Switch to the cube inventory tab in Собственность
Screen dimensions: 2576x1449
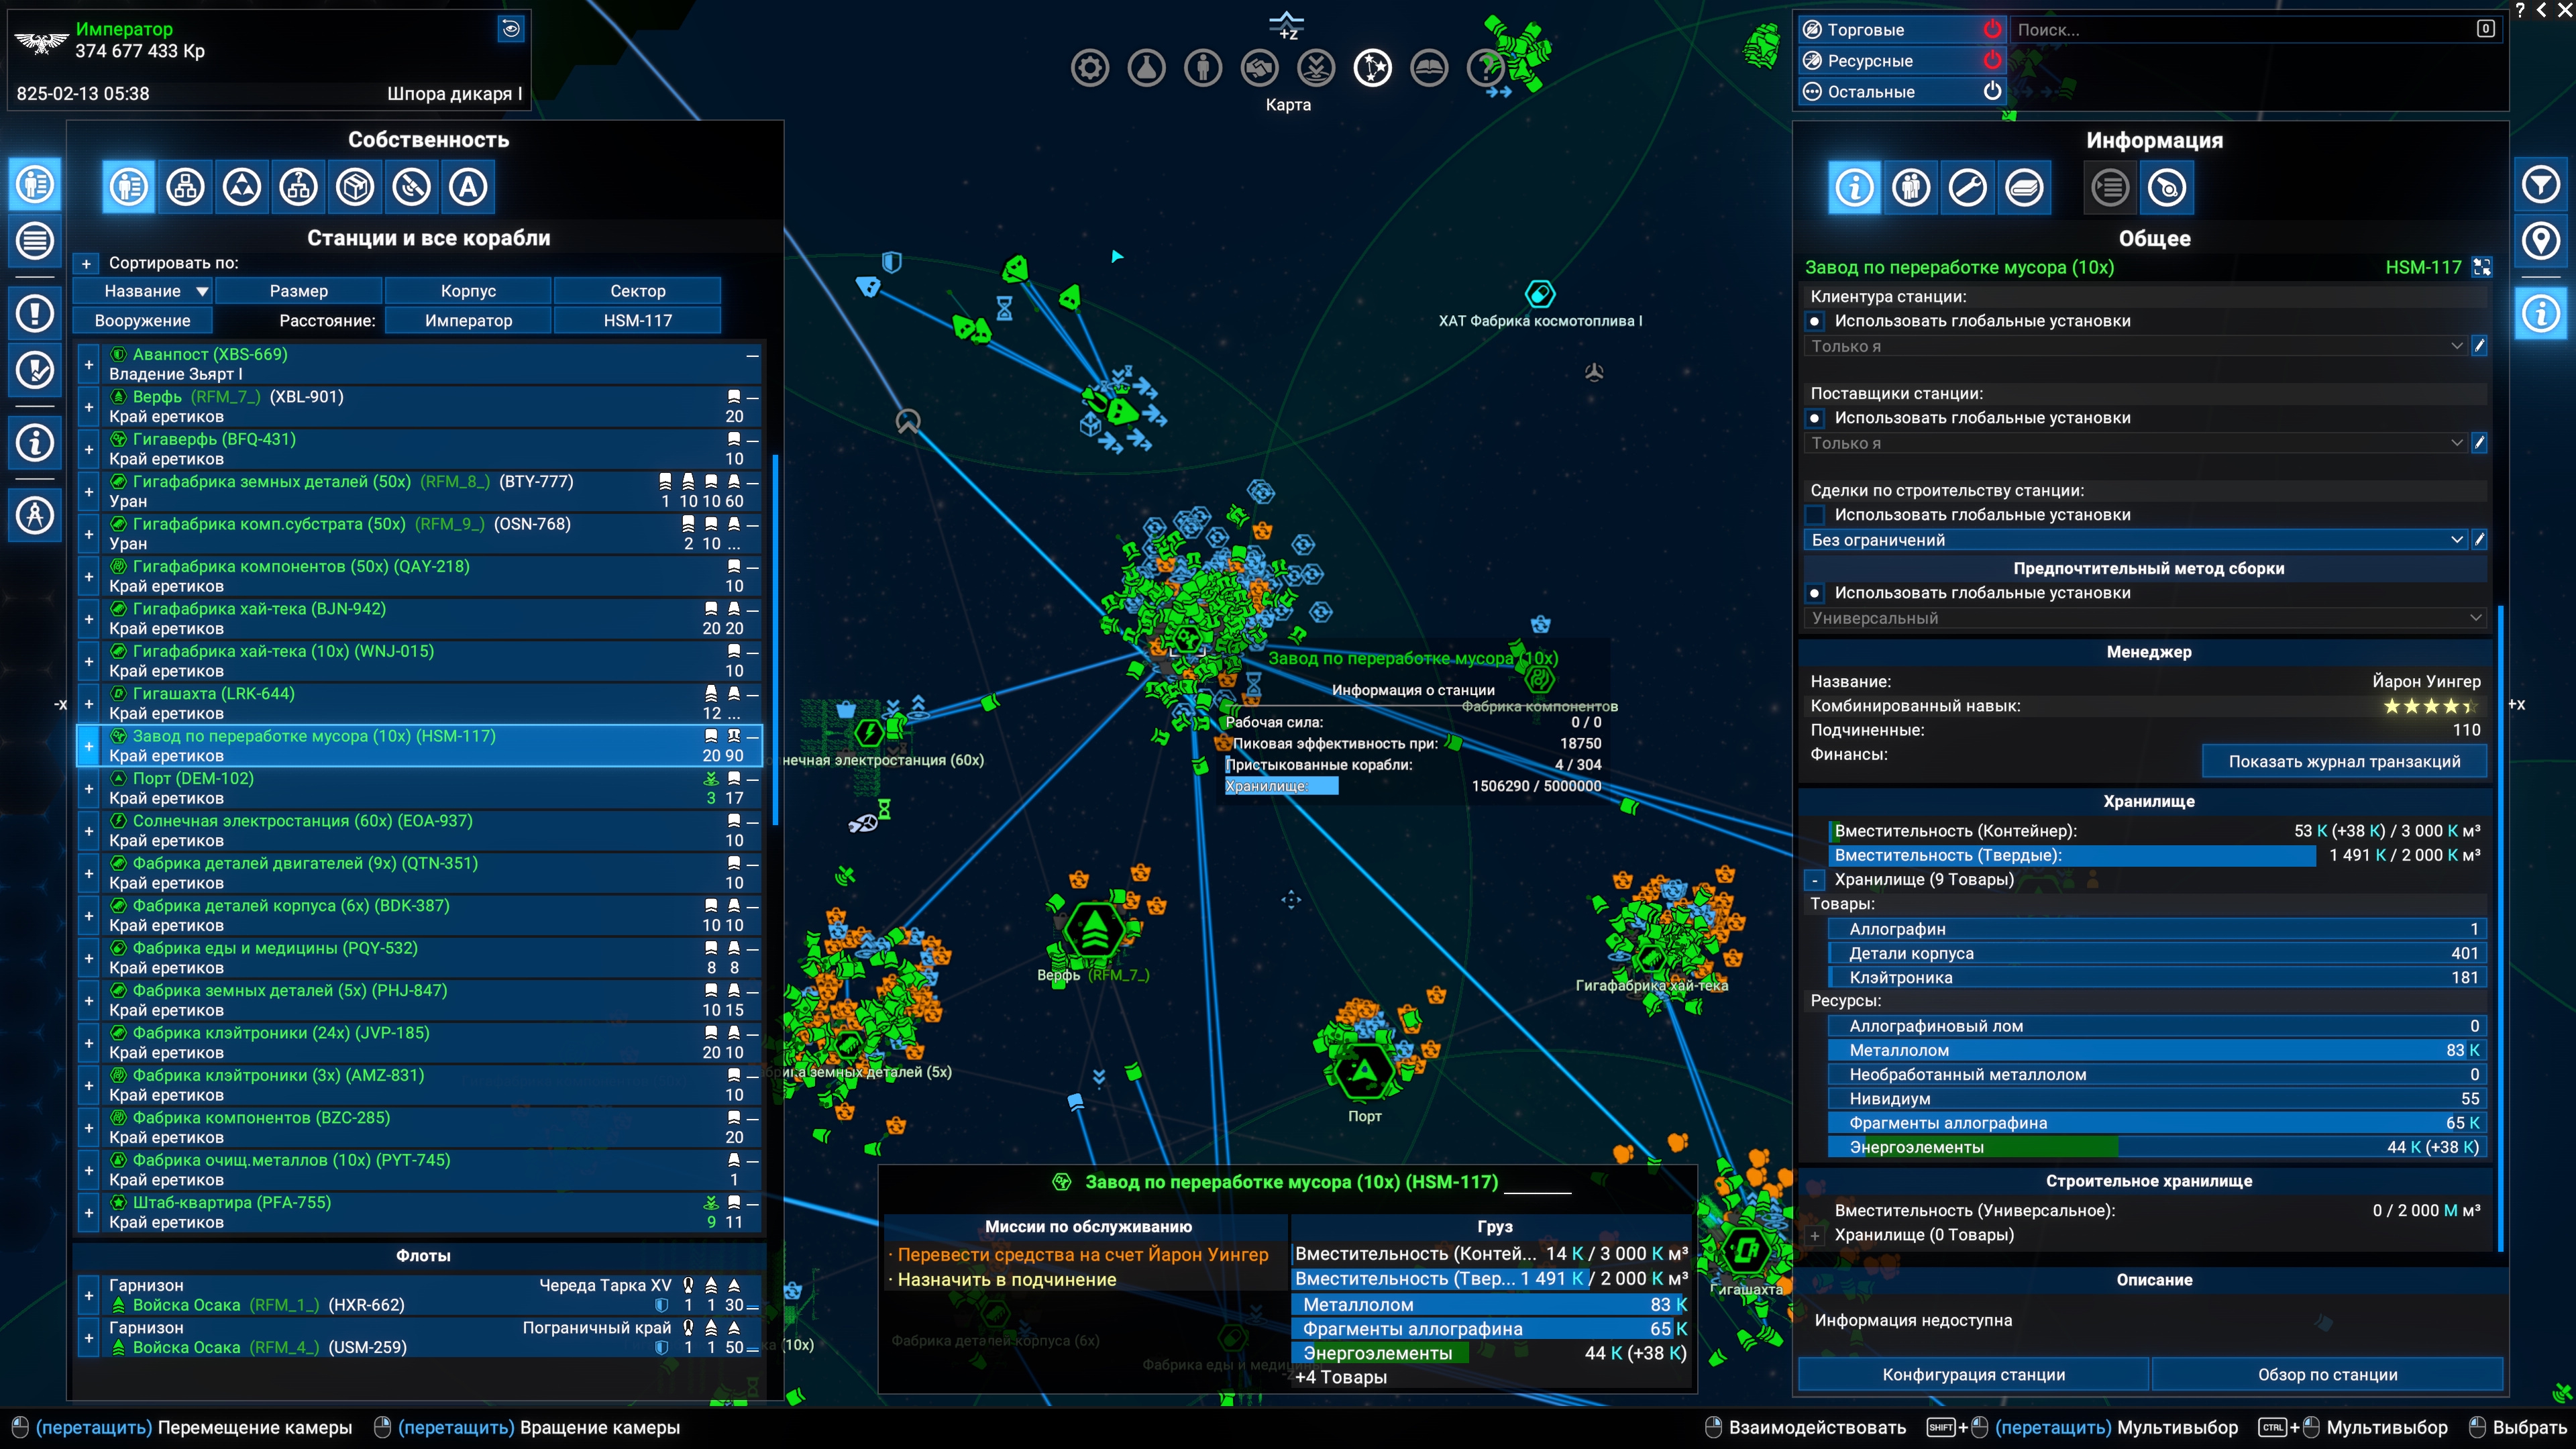354,187
